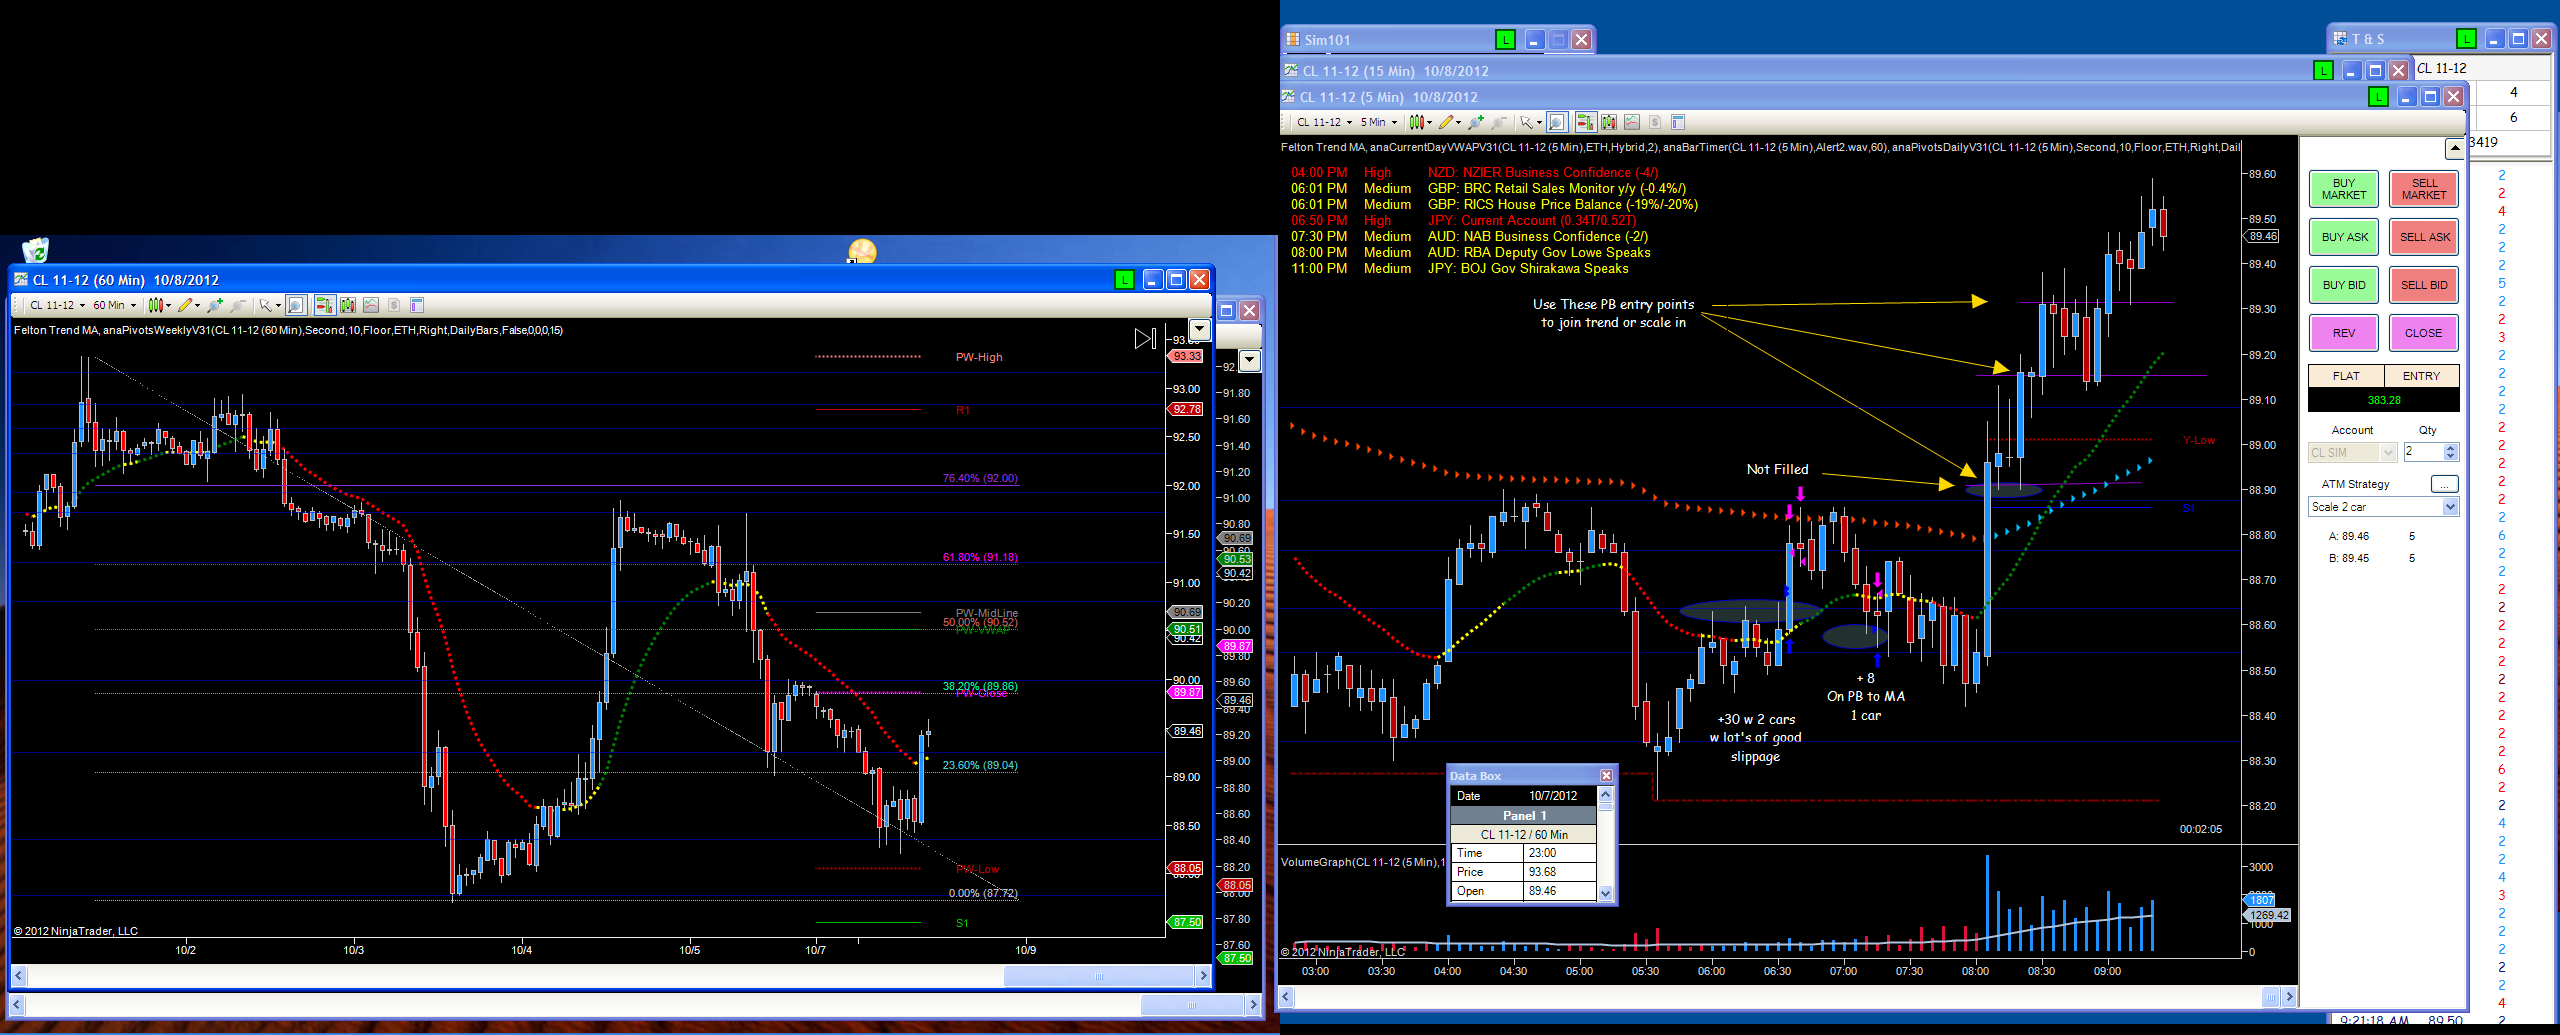Expand the Scale 2 car ATM Strategy dropdown
This screenshot has height=1035, width=2560.
2451,507
